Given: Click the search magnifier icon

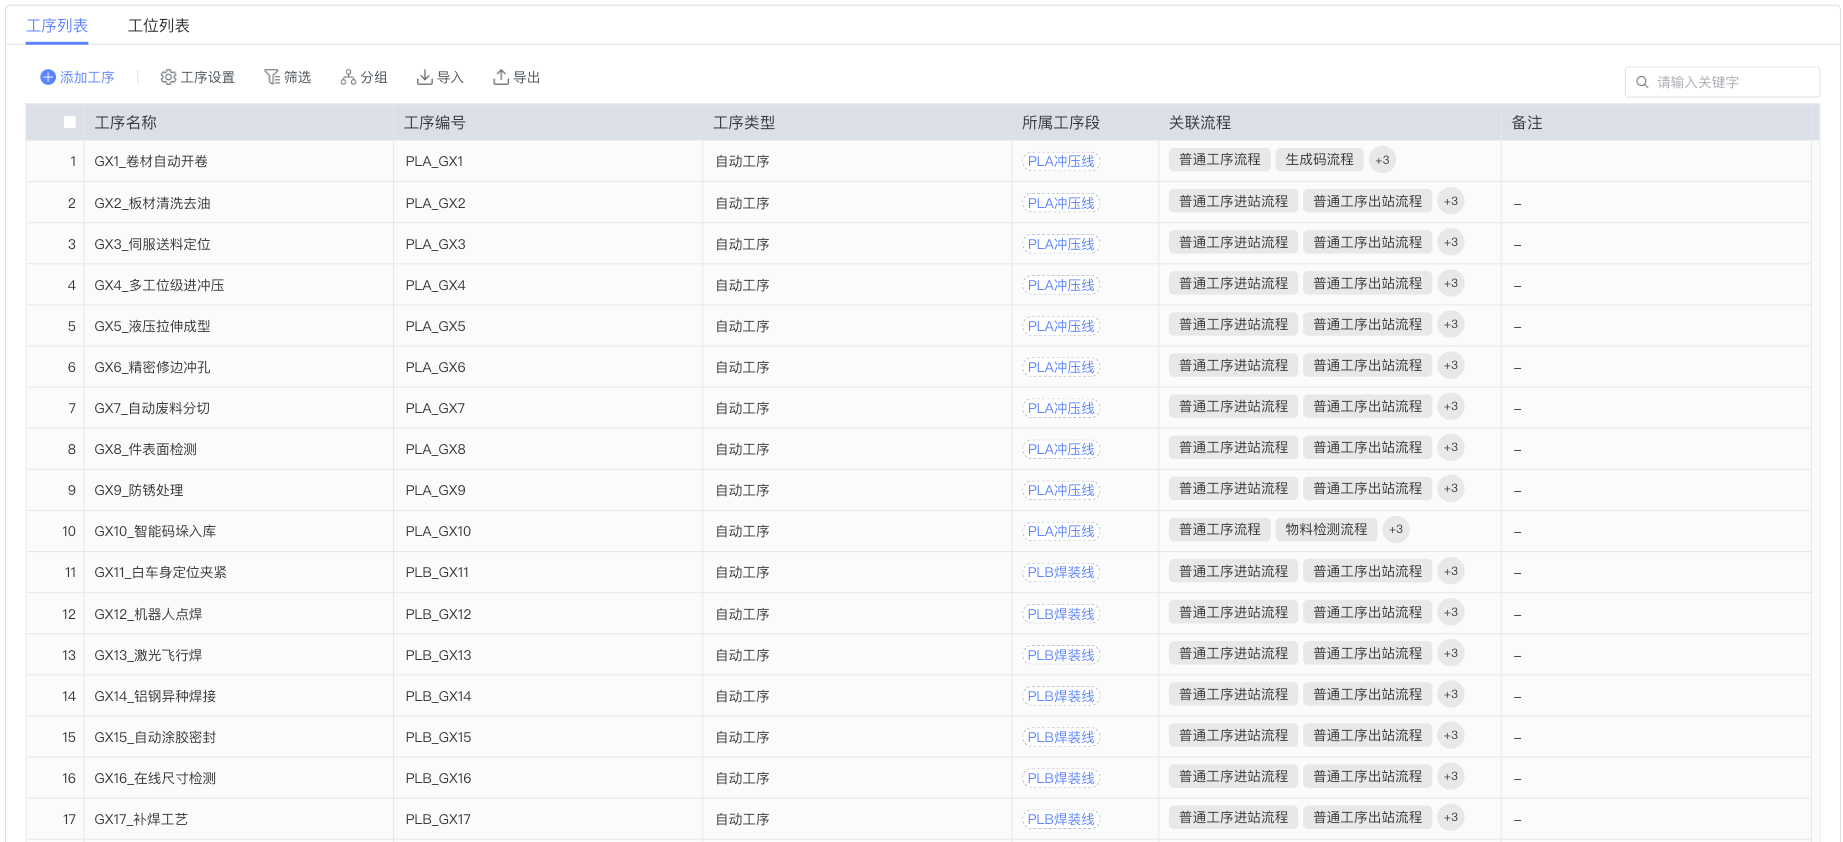Looking at the screenshot, I should (x=1642, y=82).
